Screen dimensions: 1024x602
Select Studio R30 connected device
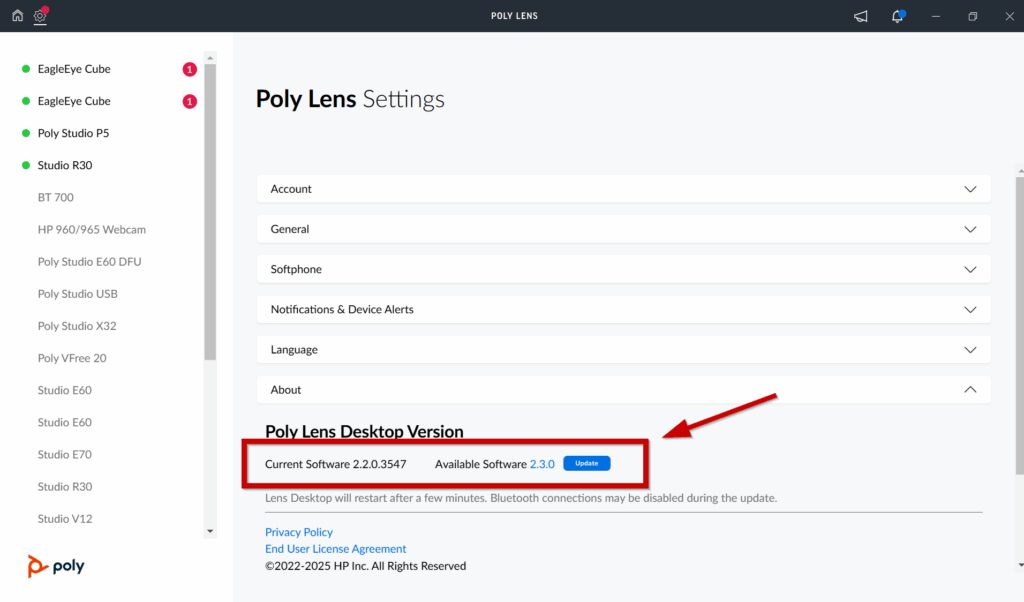click(x=65, y=165)
